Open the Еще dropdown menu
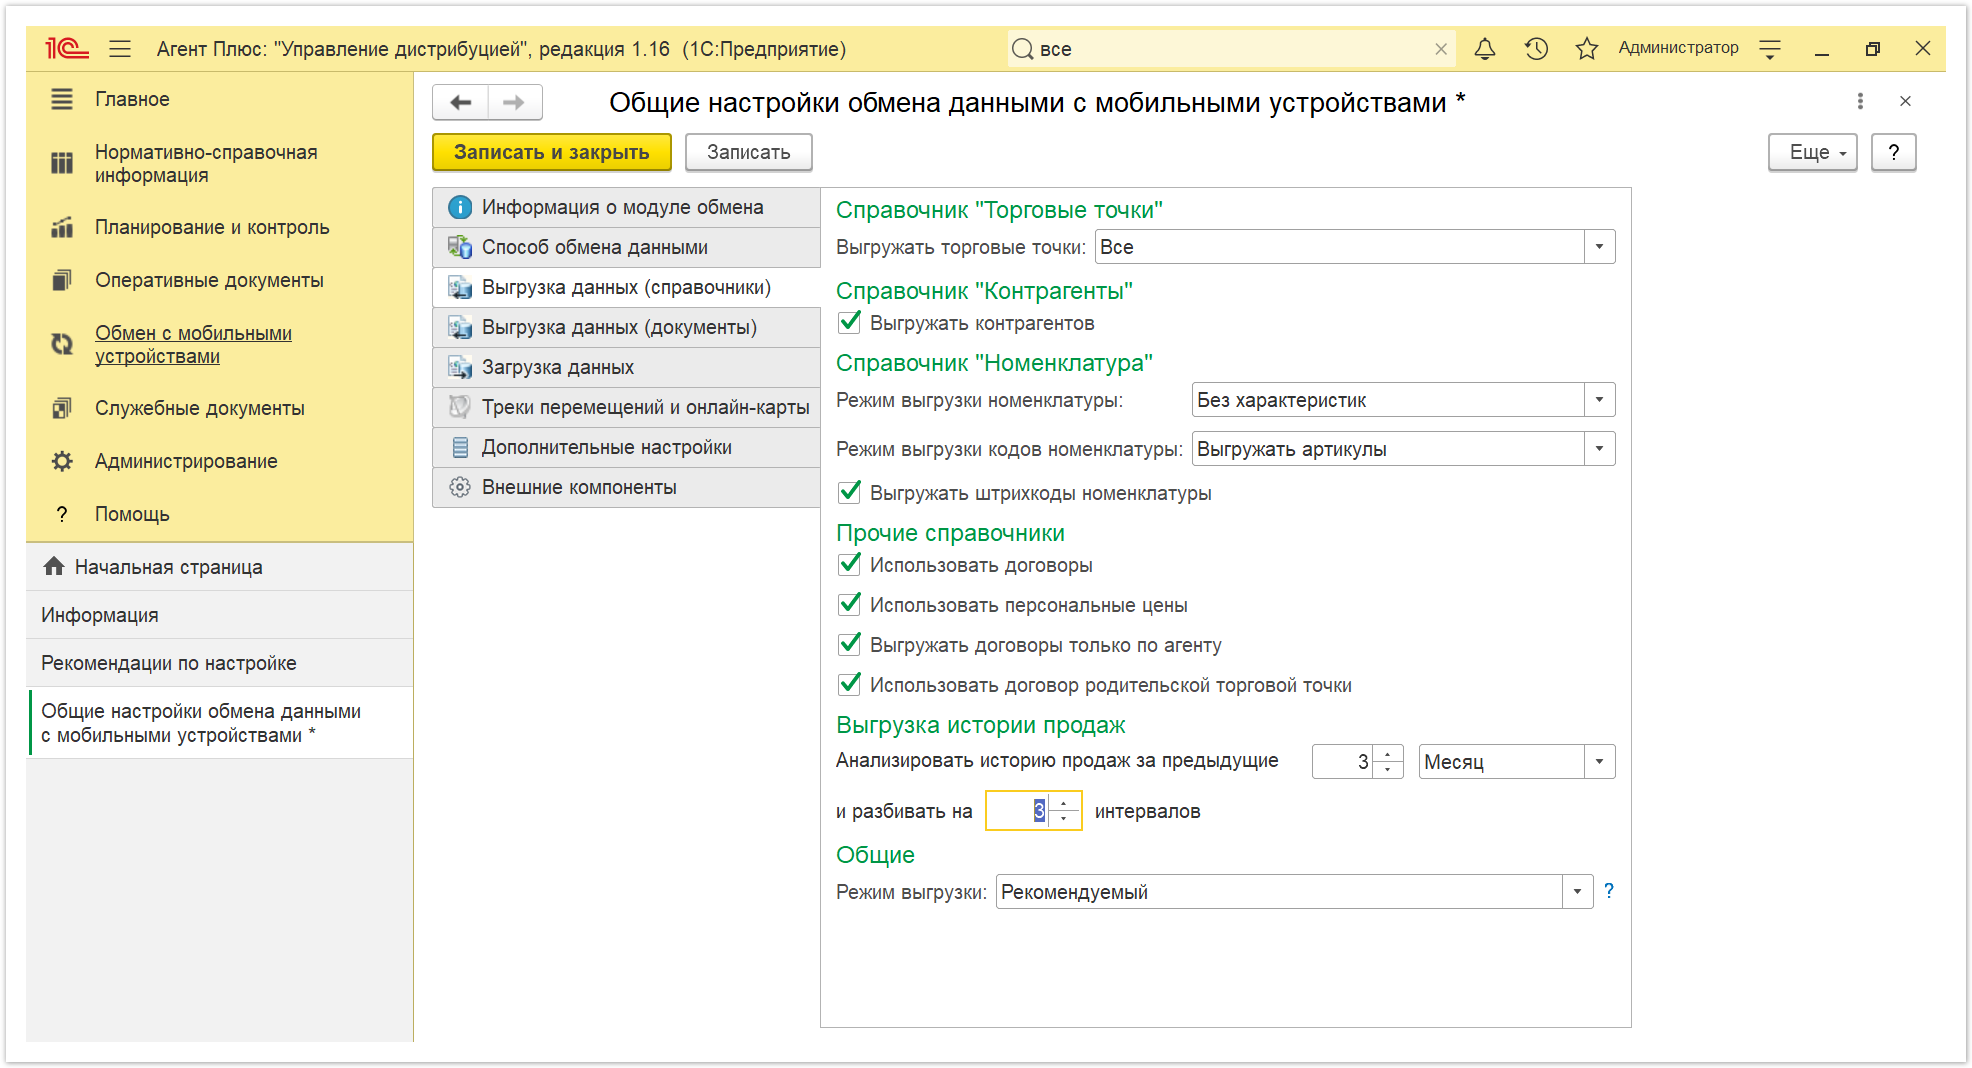 [x=1812, y=152]
